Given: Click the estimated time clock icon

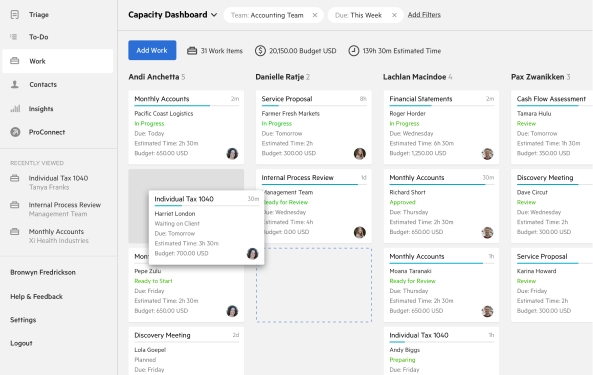Looking at the screenshot, I should [354, 51].
